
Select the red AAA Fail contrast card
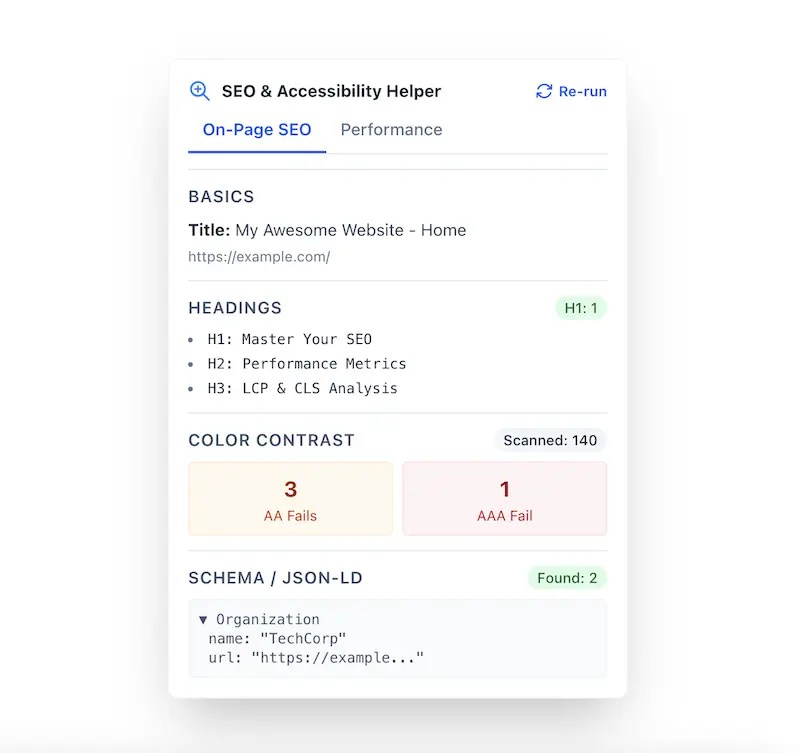[505, 498]
